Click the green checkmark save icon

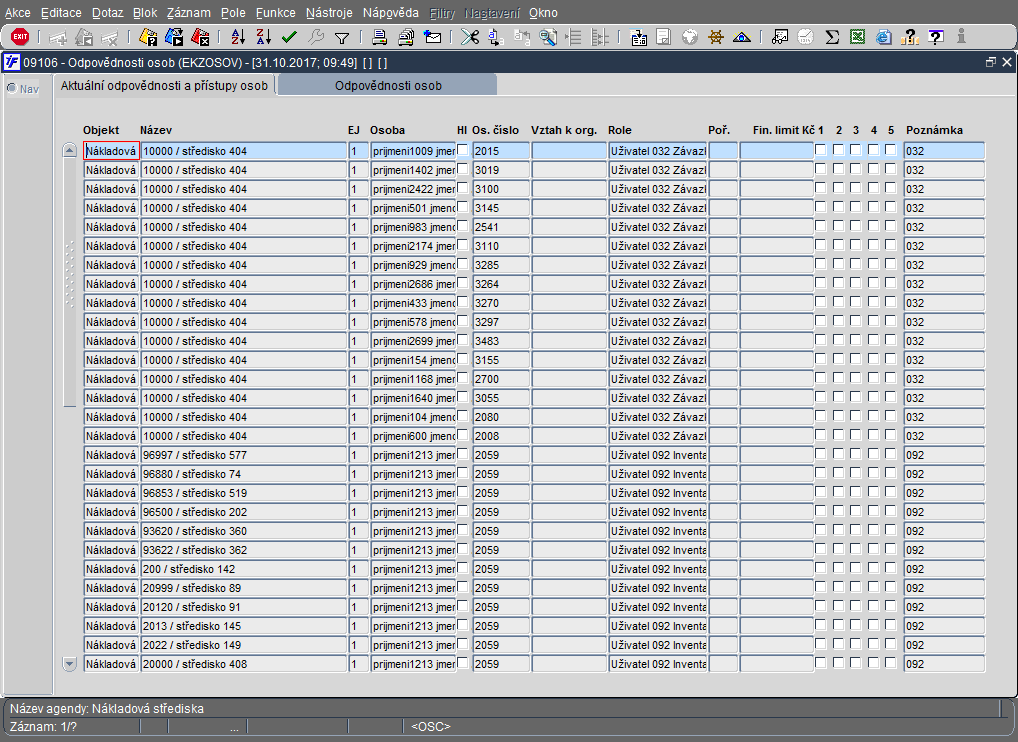(290, 37)
